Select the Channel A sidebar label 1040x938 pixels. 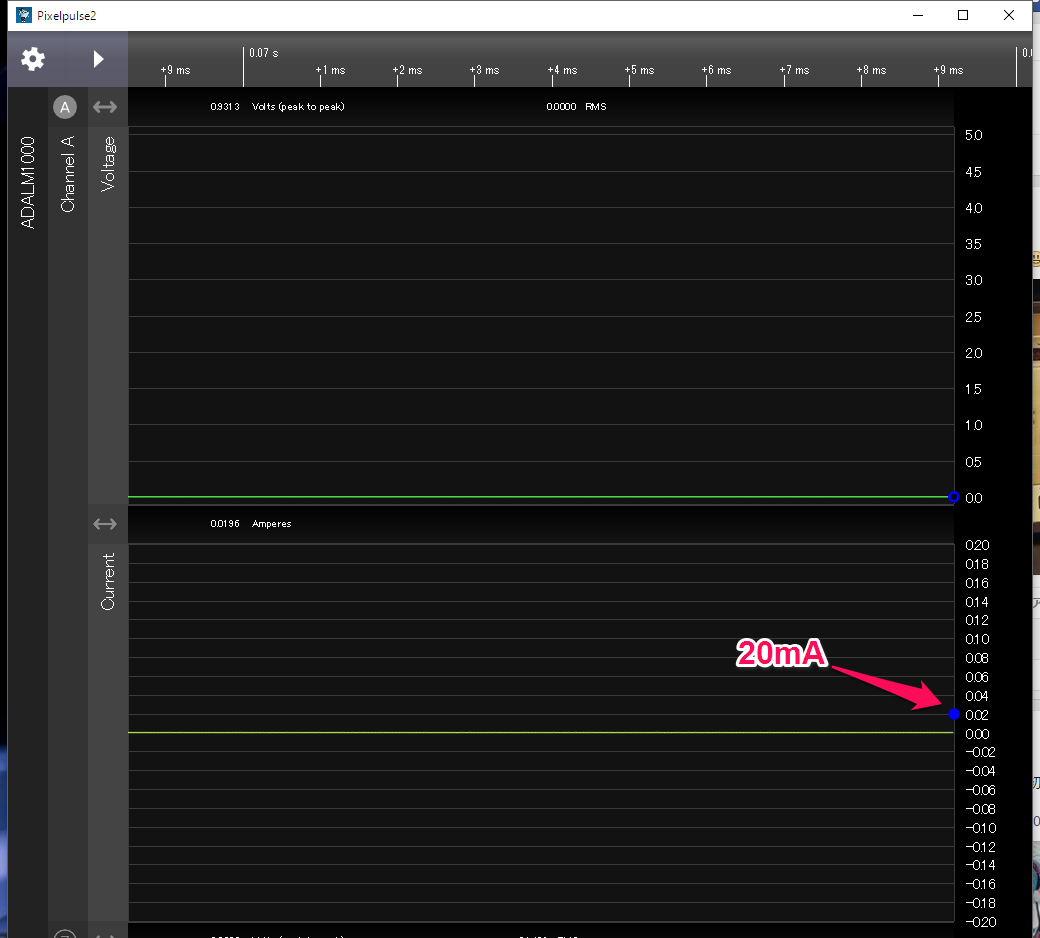click(68, 173)
